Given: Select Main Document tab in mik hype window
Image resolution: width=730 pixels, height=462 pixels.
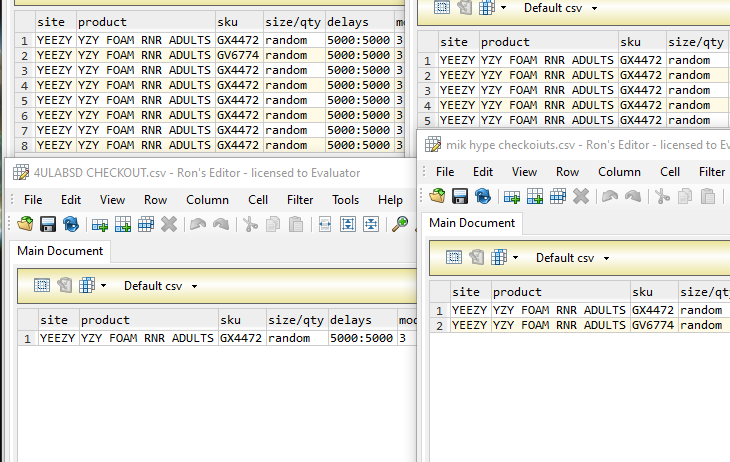Looking at the screenshot, I should (x=472, y=223).
